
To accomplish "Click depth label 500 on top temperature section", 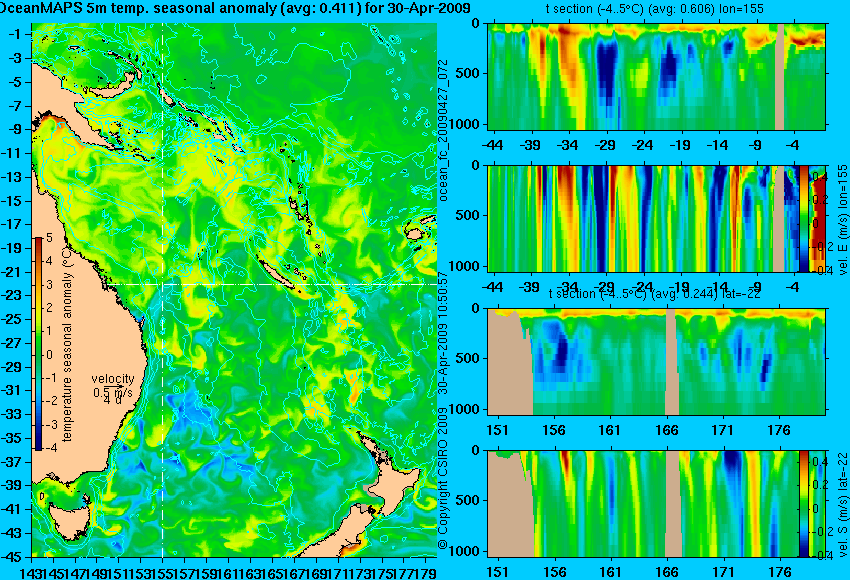I will point(468,73).
